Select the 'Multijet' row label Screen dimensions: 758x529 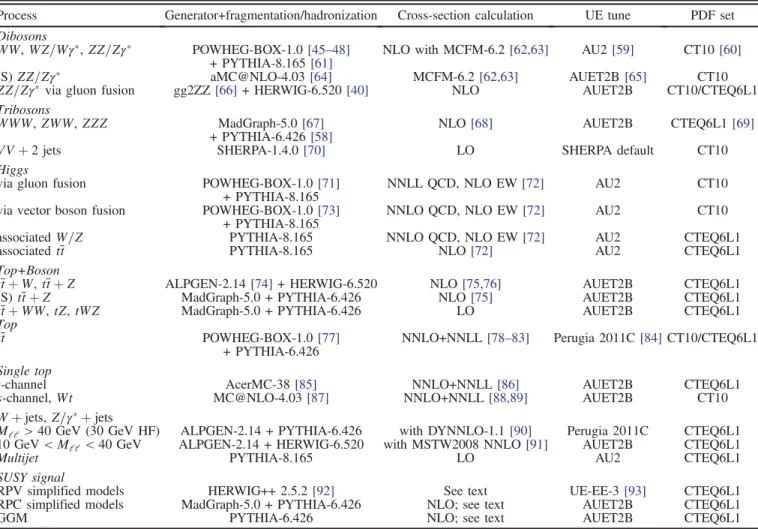(19, 458)
